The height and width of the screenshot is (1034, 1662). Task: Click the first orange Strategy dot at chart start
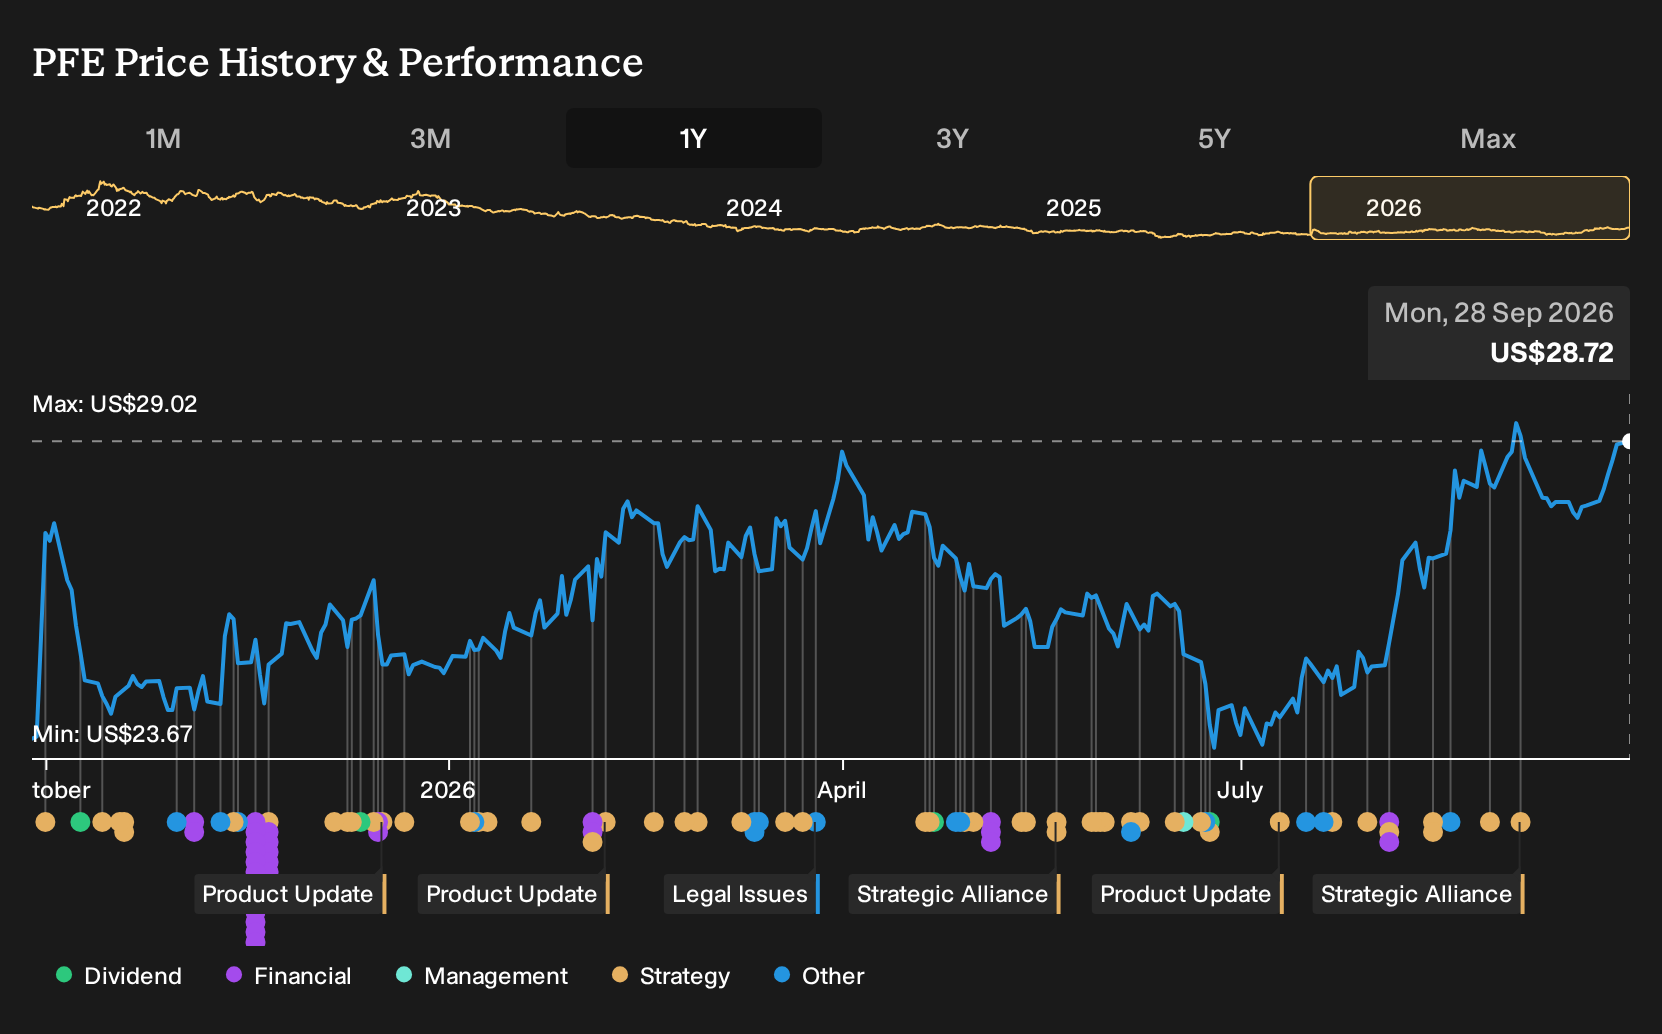point(45,822)
